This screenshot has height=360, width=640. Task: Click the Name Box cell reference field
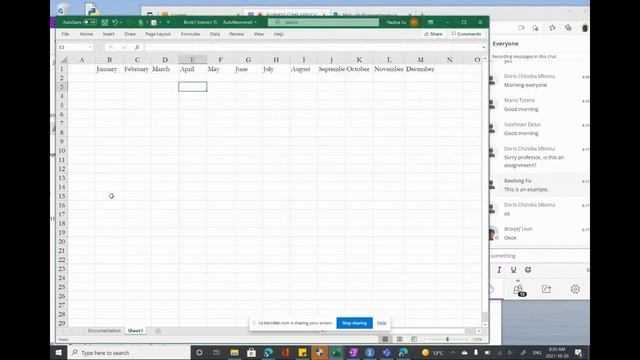[x=73, y=47]
